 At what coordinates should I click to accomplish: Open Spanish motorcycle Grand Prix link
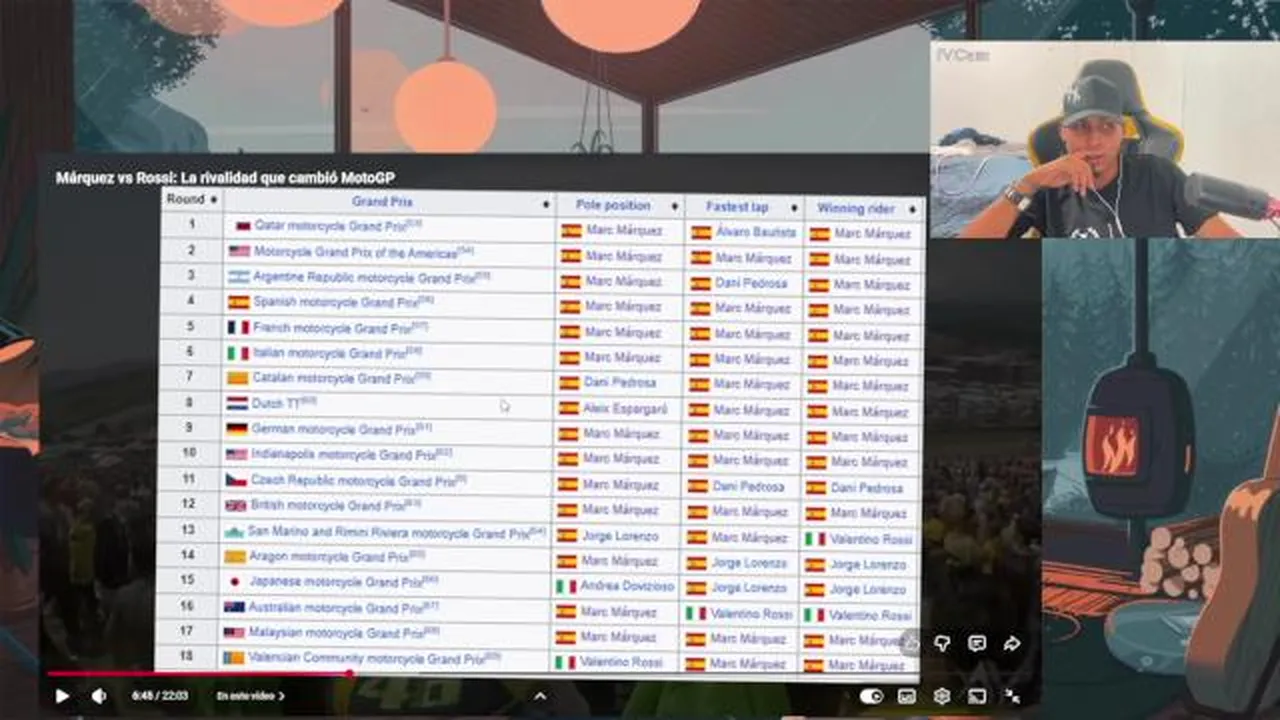click(x=335, y=302)
